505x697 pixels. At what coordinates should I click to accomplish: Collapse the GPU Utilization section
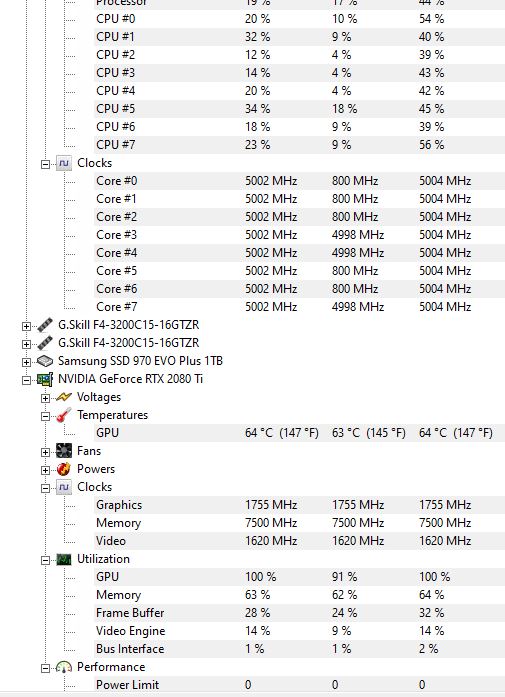coord(45,561)
